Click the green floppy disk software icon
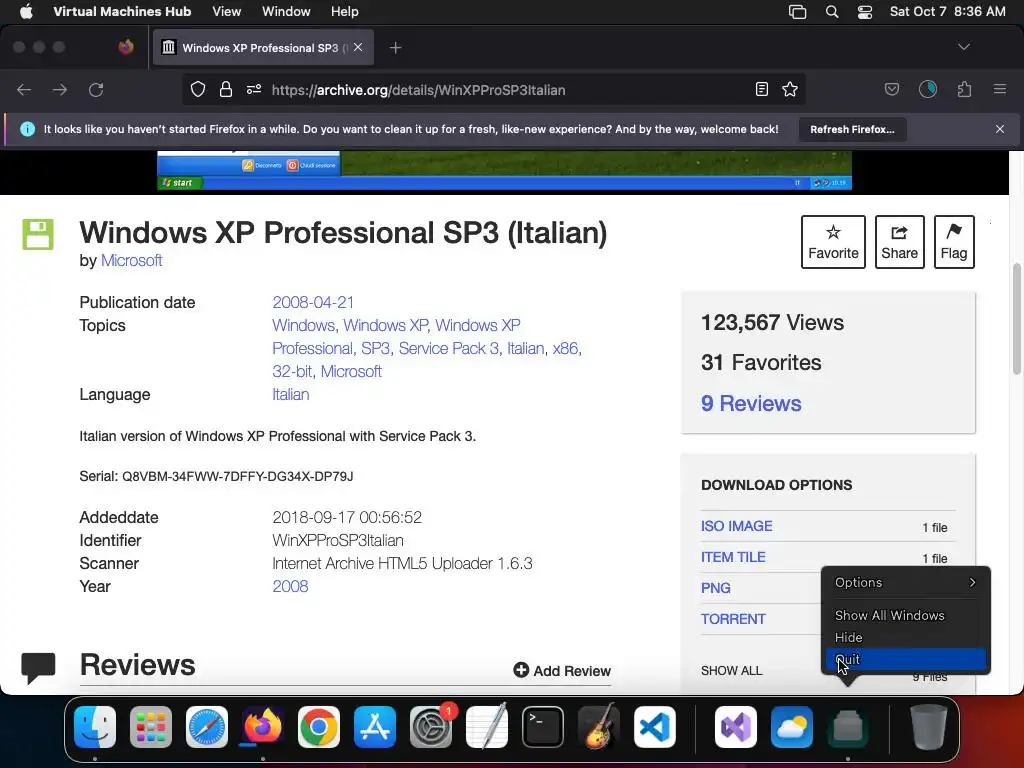The height and width of the screenshot is (768, 1024). click(38, 234)
